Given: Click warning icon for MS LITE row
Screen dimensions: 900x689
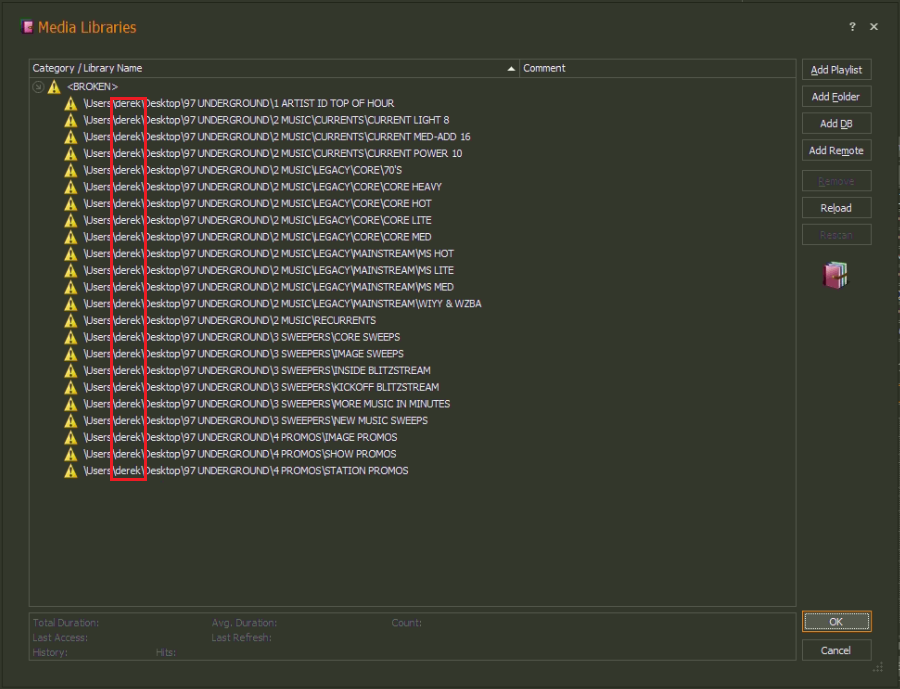Looking at the screenshot, I should tap(71, 270).
